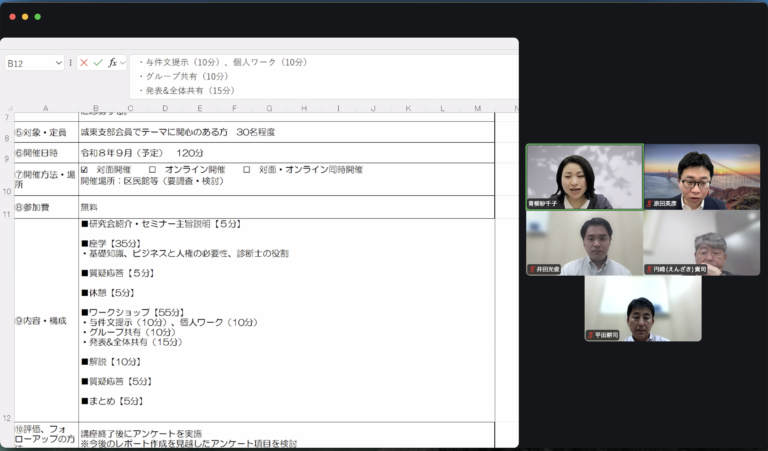This screenshot has width=768, height=451.
Task: Select column D header
Action: [165, 108]
